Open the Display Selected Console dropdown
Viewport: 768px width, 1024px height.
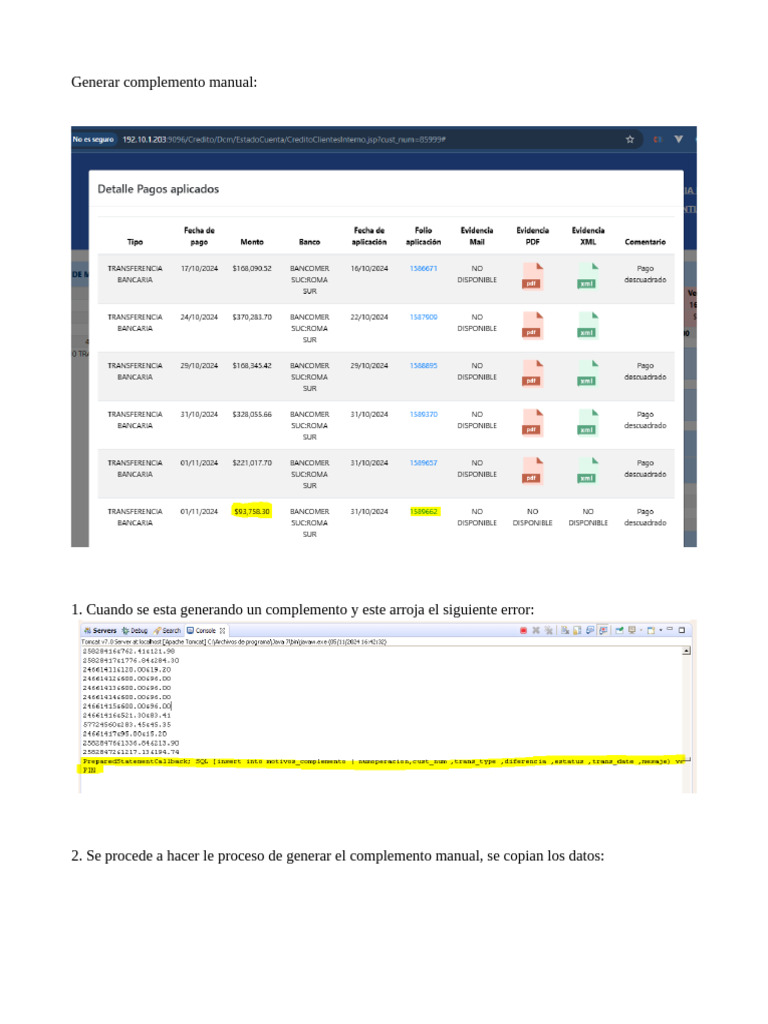[641, 630]
